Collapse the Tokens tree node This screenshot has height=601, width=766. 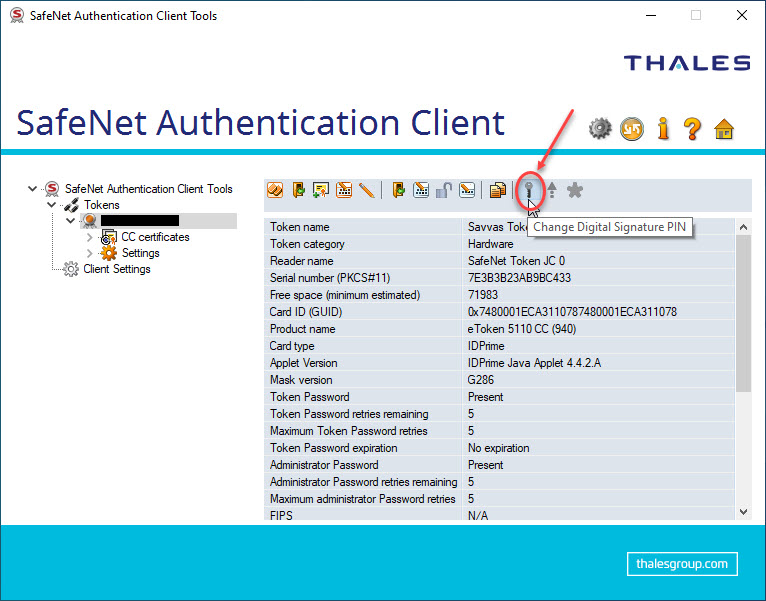click(x=51, y=205)
